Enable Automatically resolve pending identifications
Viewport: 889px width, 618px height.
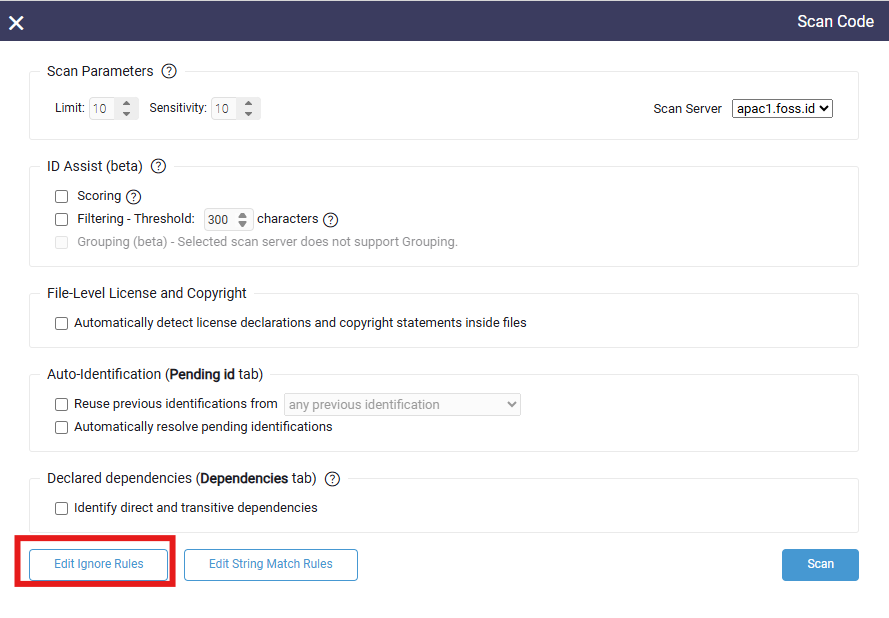tap(62, 427)
